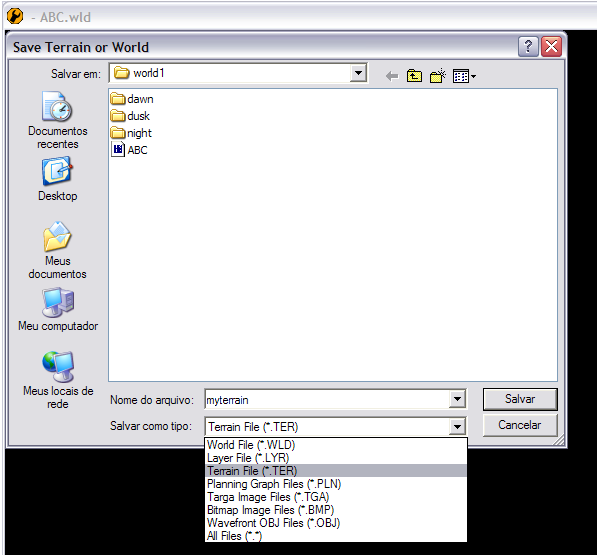Click the Cancelar button
The height and width of the screenshot is (555, 597).
coord(520,425)
